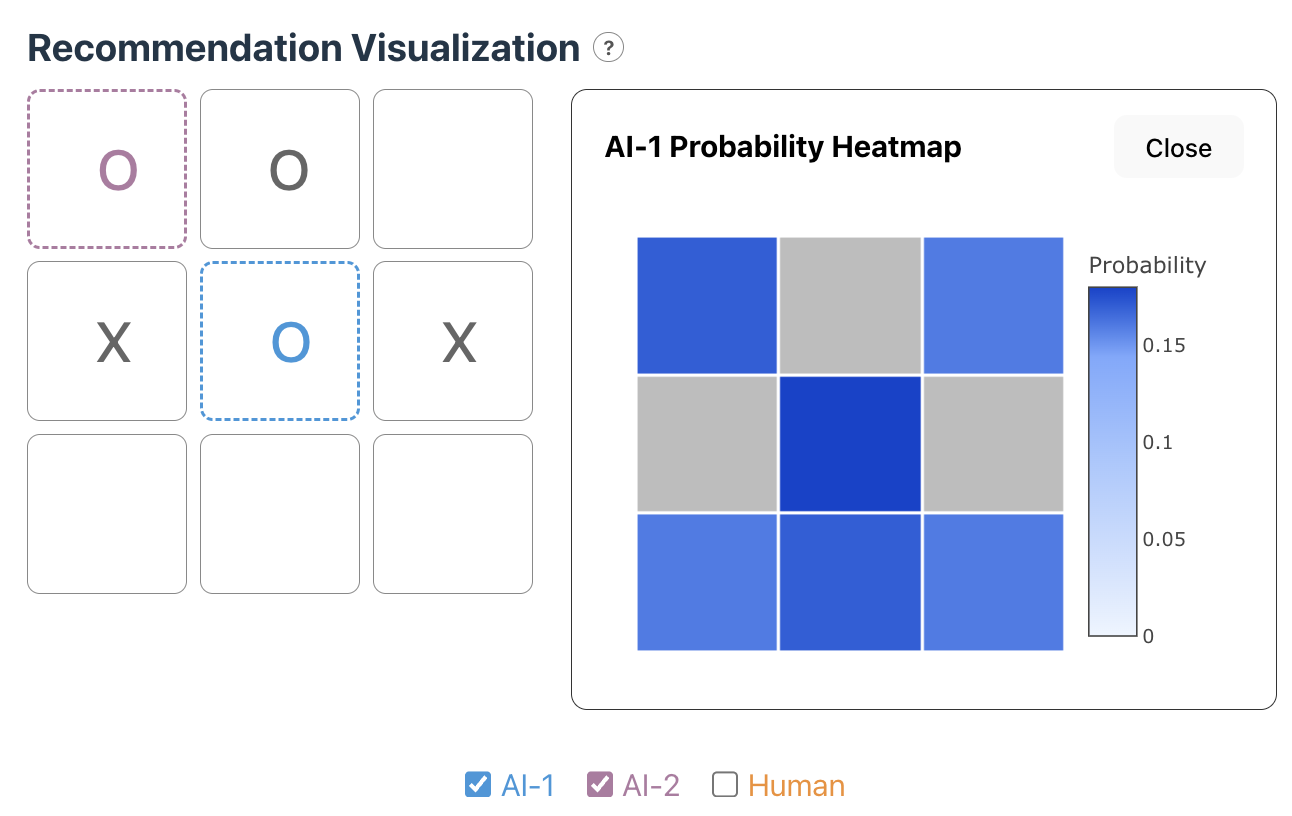Click the empty bottom-center board cell
Viewport: 1292px width, 816px height.
click(279, 513)
